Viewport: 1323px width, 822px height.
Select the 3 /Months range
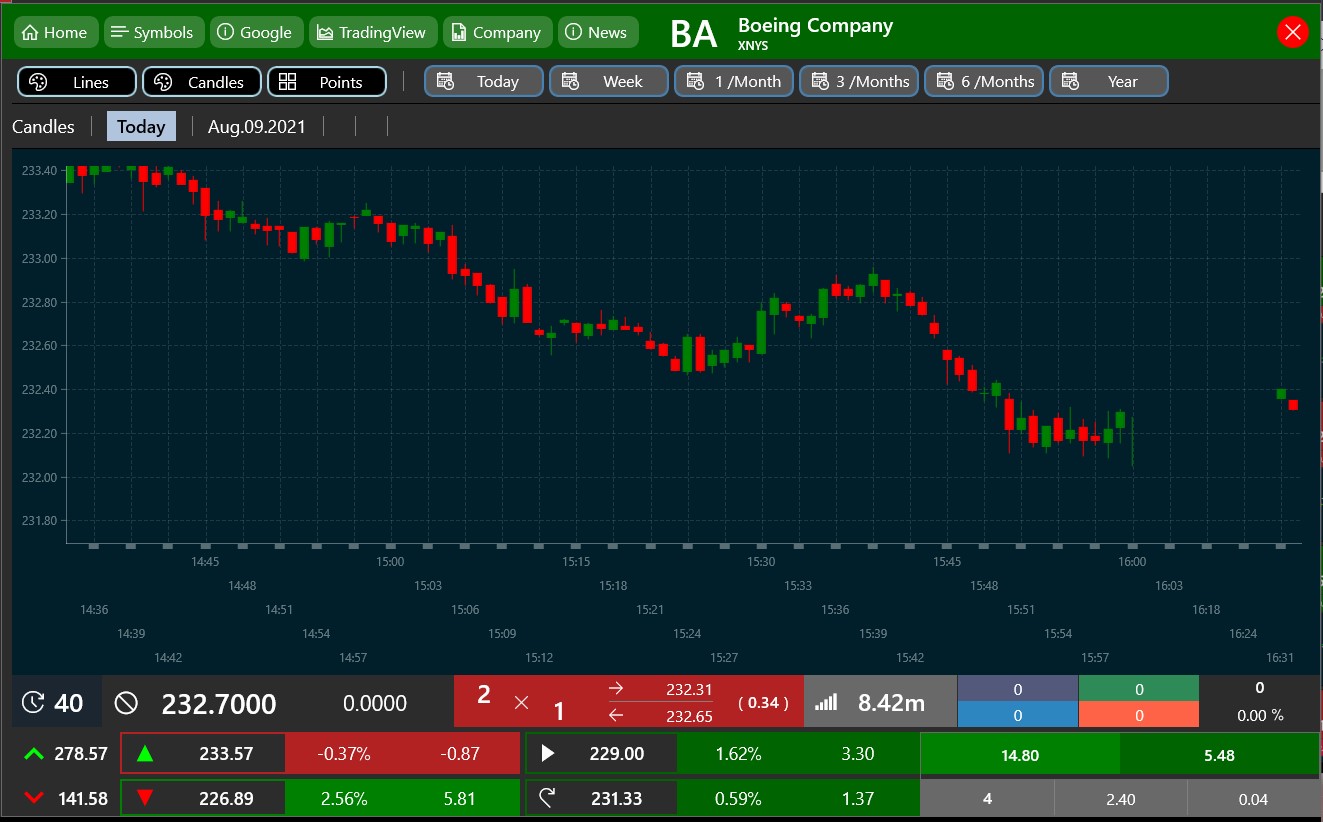pyautogui.click(x=859, y=82)
